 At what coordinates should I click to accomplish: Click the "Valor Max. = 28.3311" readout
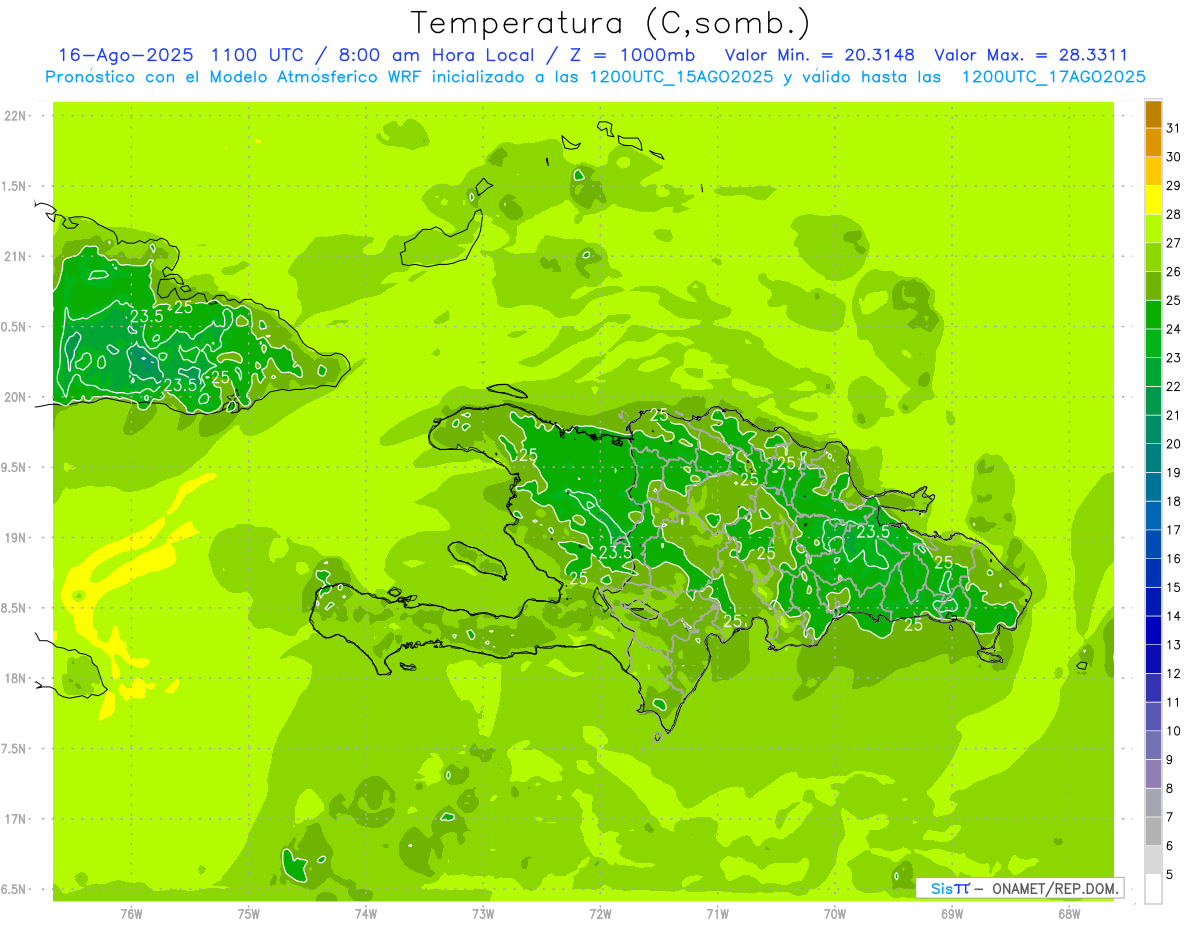click(1031, 55)
